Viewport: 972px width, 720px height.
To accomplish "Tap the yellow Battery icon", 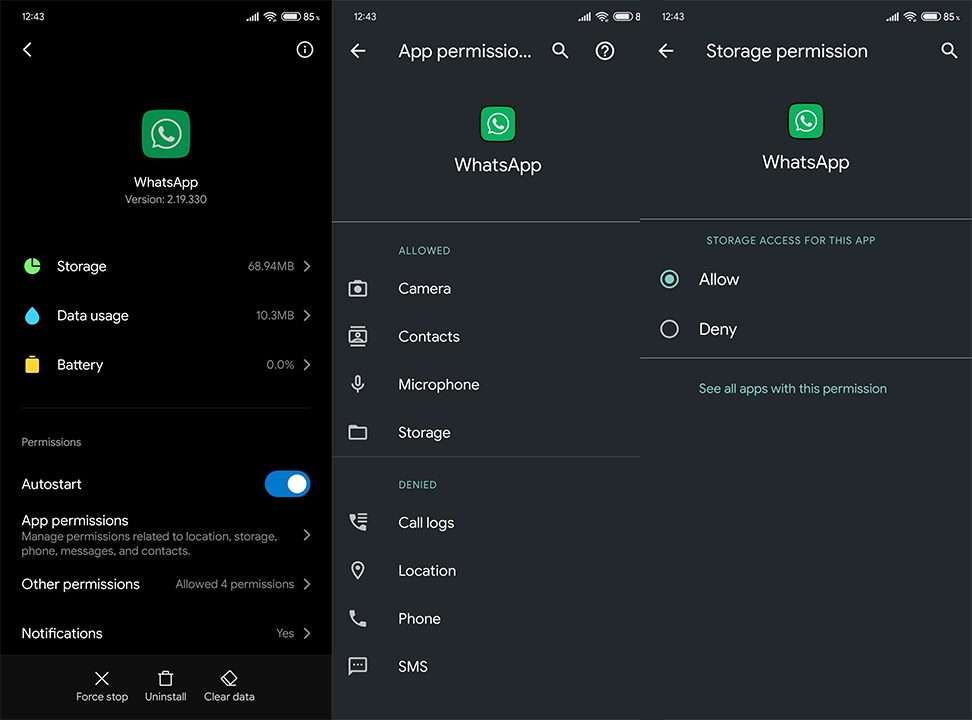I will click(x=32, y=365).
